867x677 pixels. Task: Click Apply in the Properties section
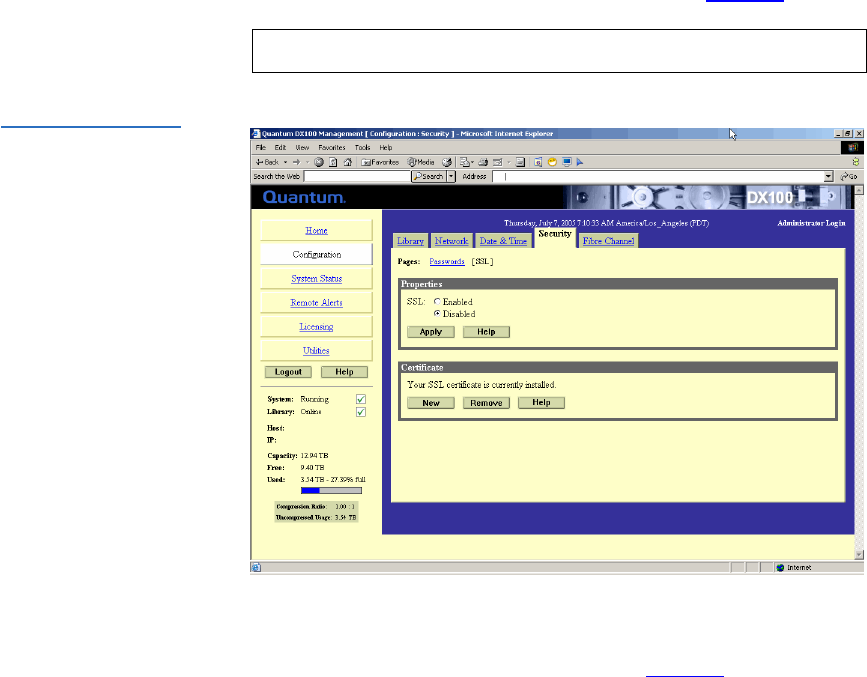pyautogui.click(x=431, y=332)
